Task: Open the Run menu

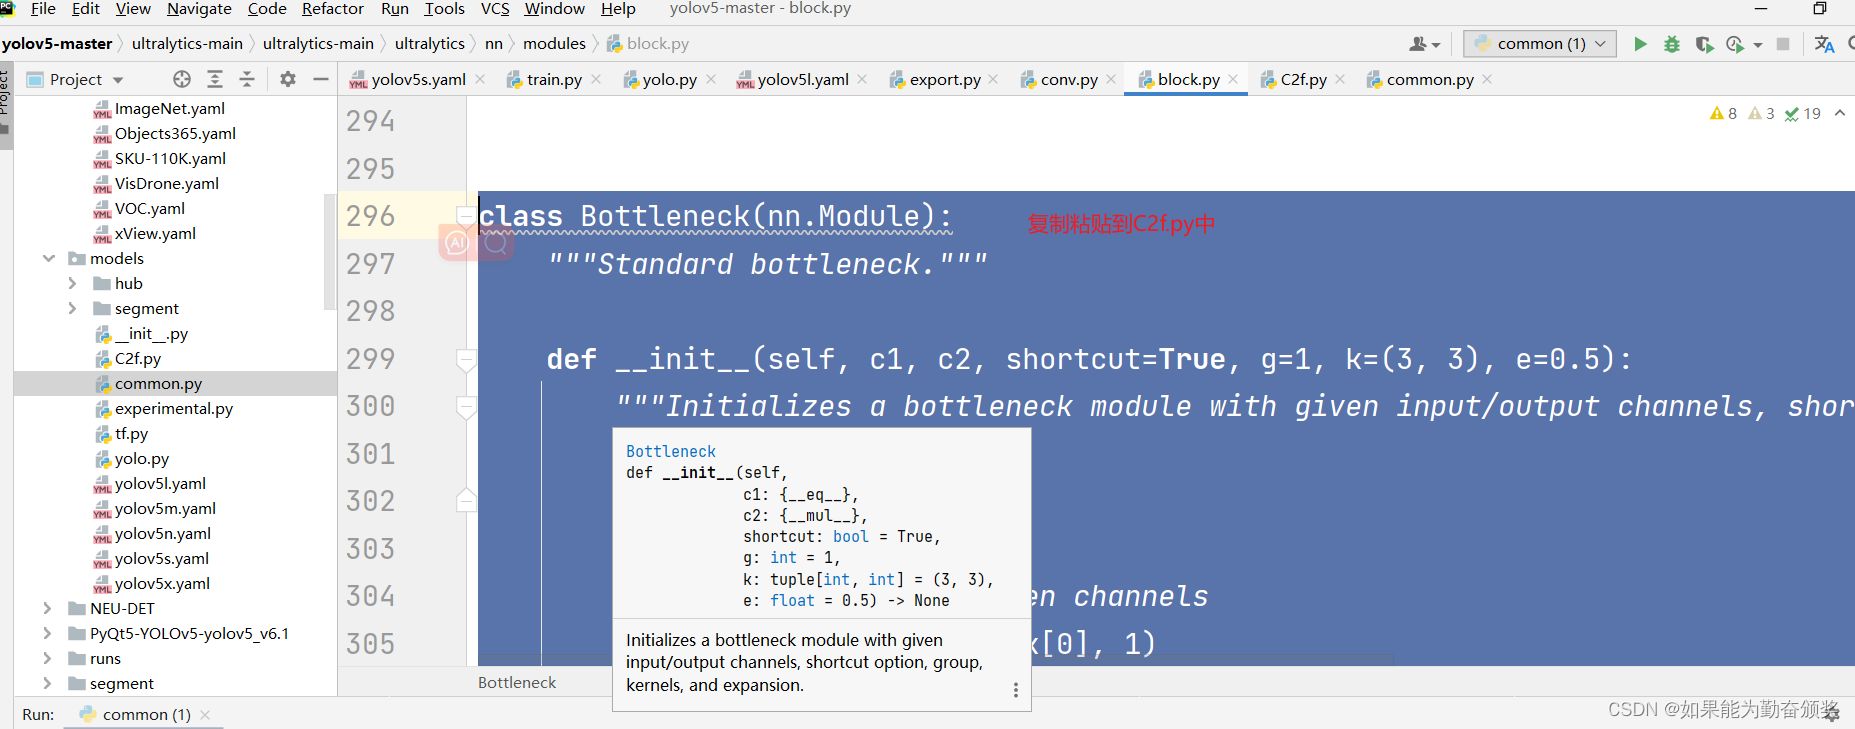Action: [395, 9]
